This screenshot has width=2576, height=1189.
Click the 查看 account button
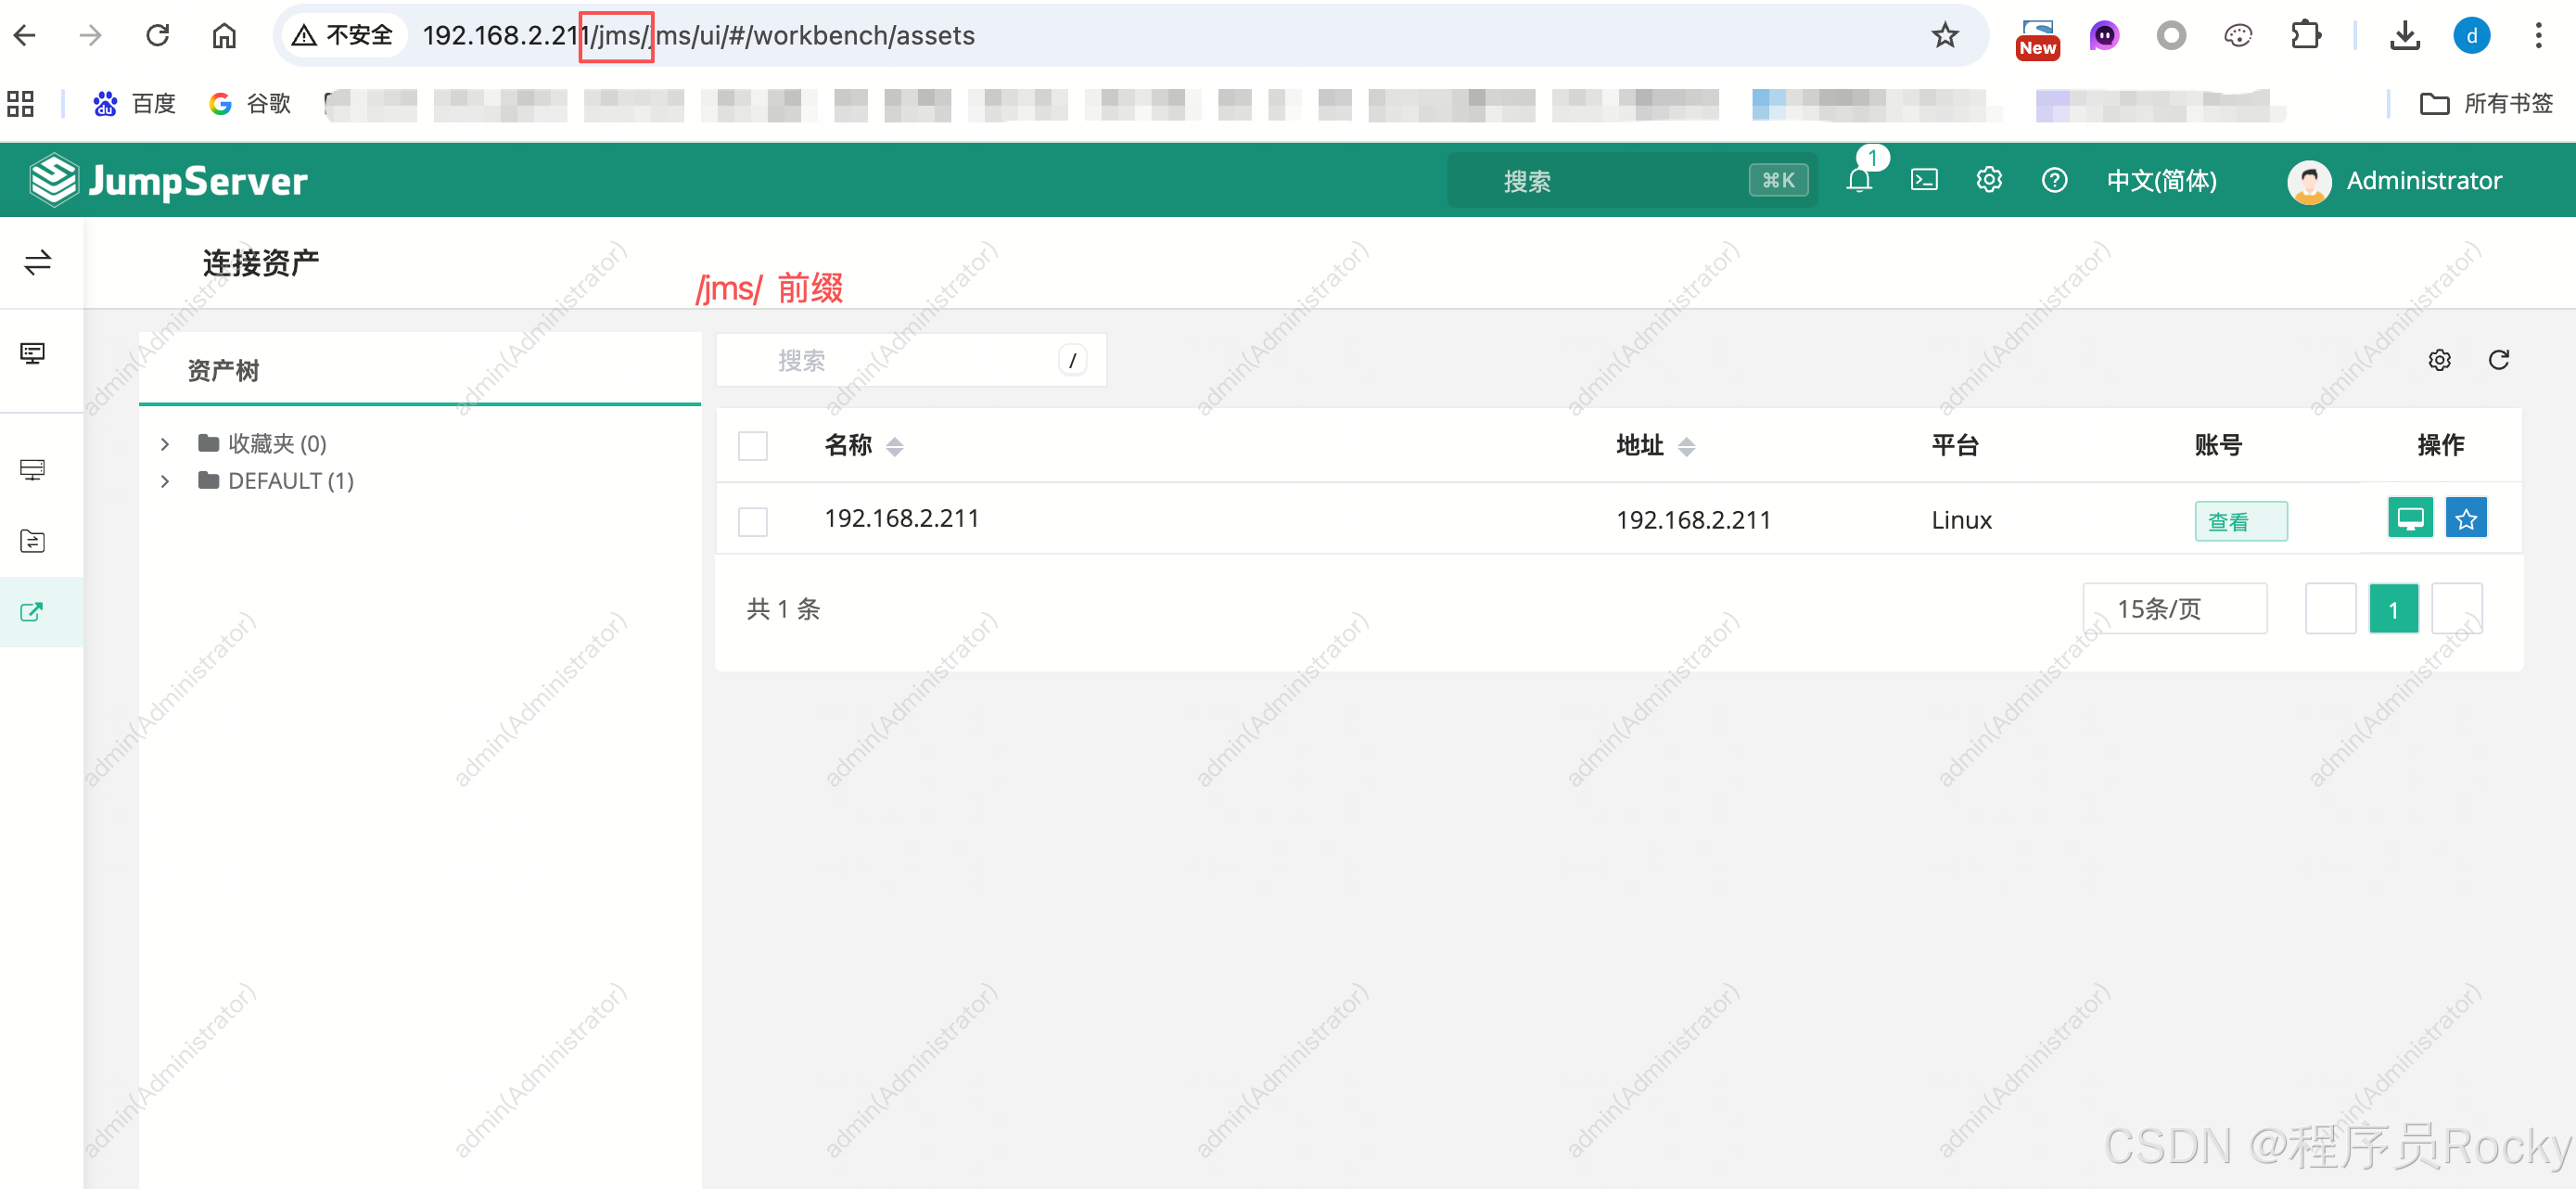(2240, 521)
